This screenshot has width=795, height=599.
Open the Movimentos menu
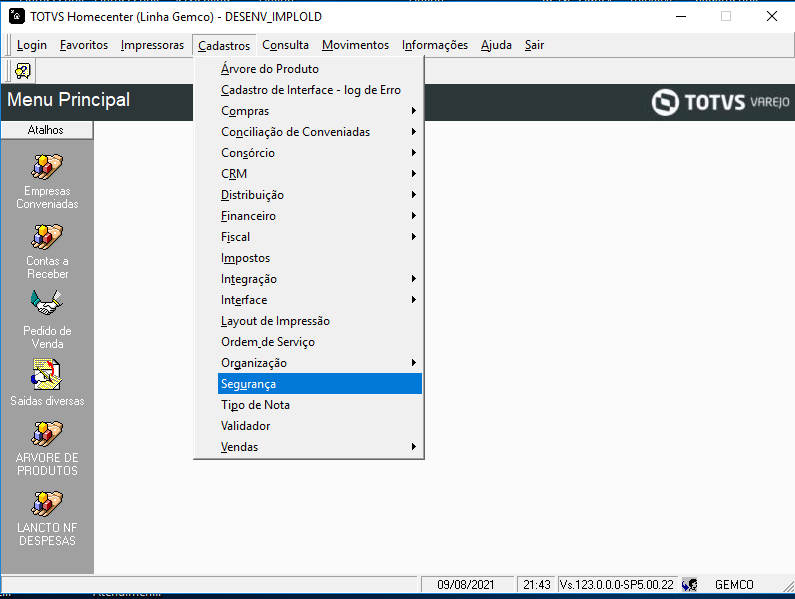pyautogui.click(x=355, y=45)
